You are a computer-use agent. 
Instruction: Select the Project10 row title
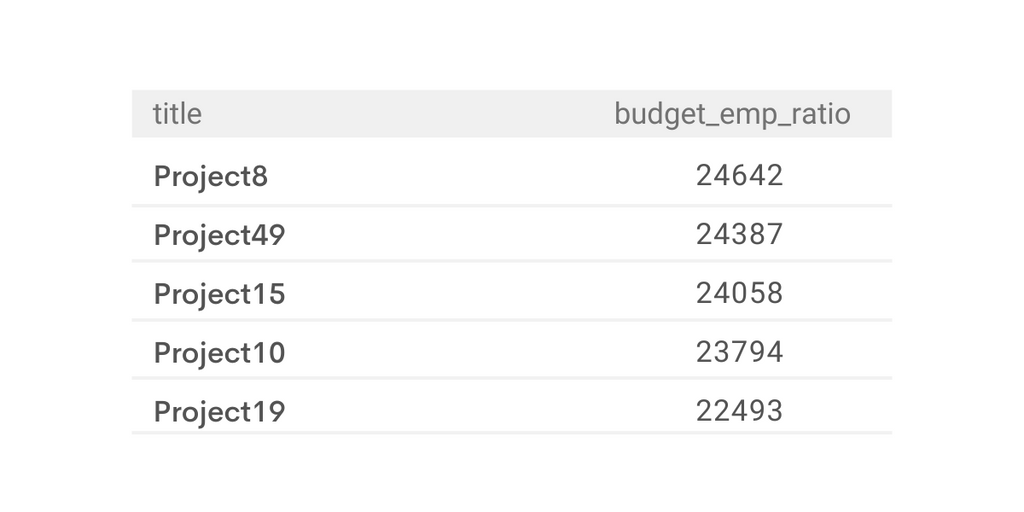click(x=219, y=353)
